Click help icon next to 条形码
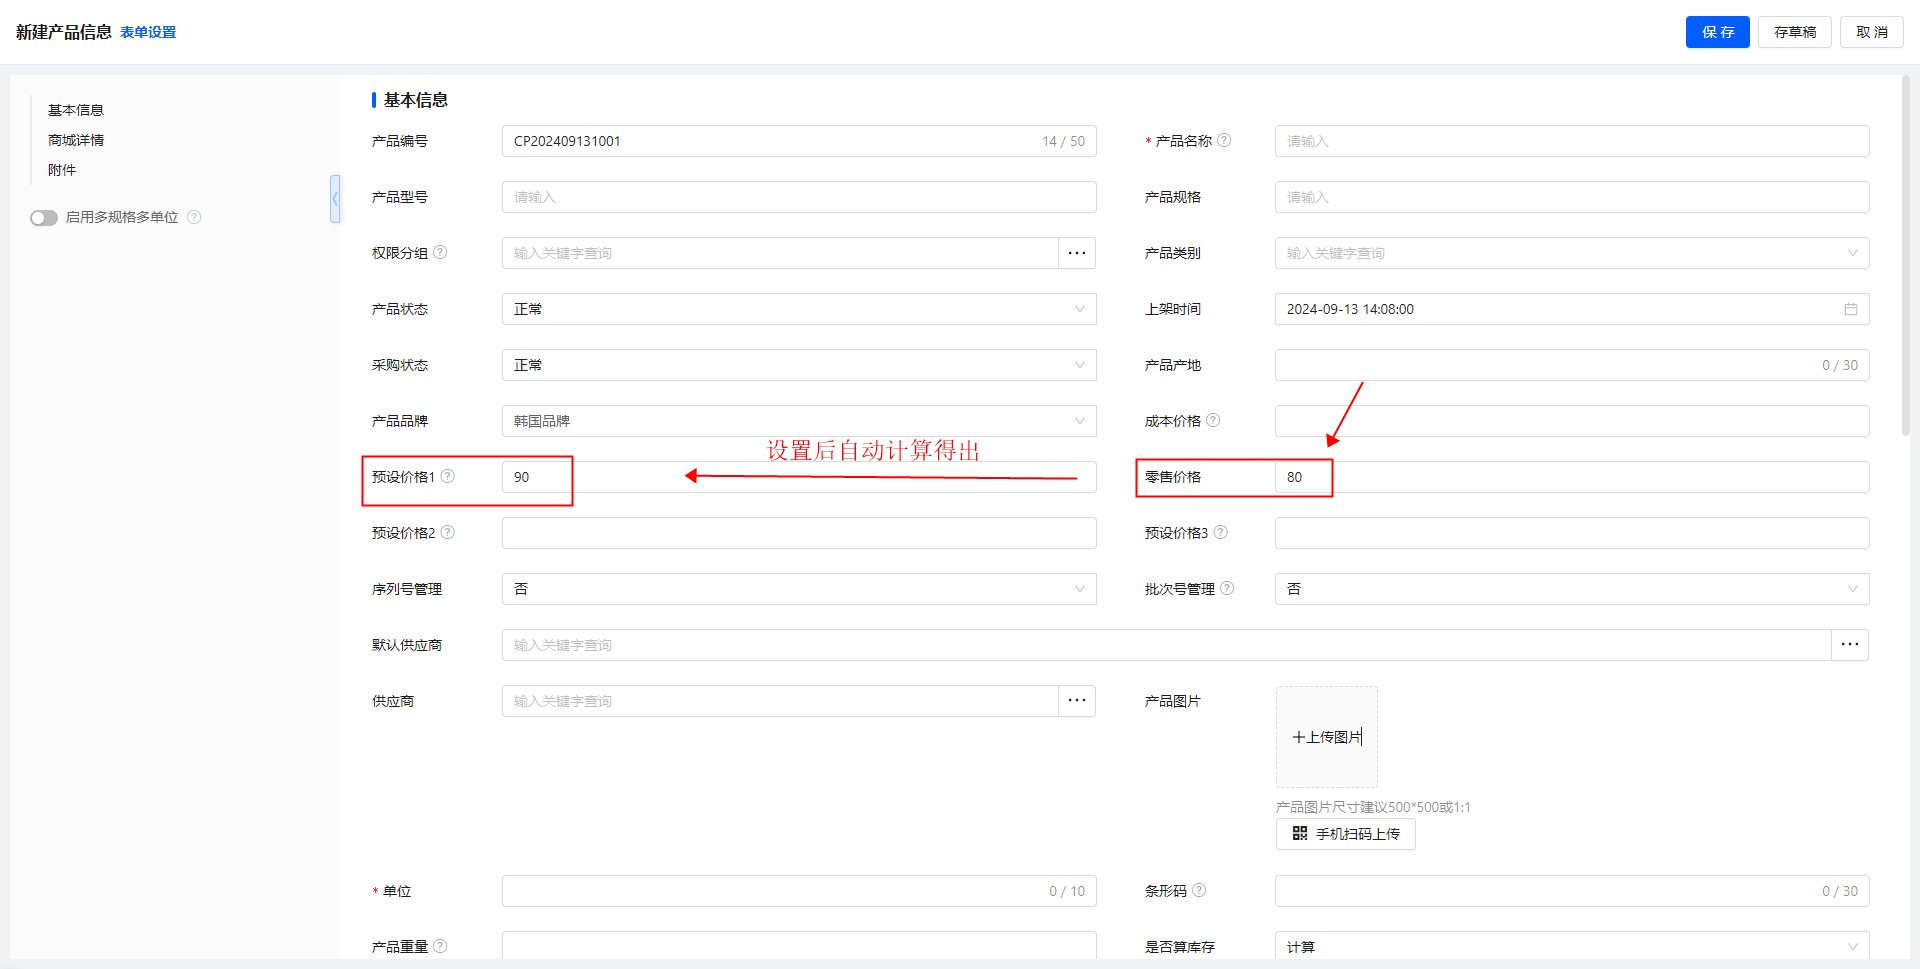The image size is (1920, 969). click(x=1199, y=891)
